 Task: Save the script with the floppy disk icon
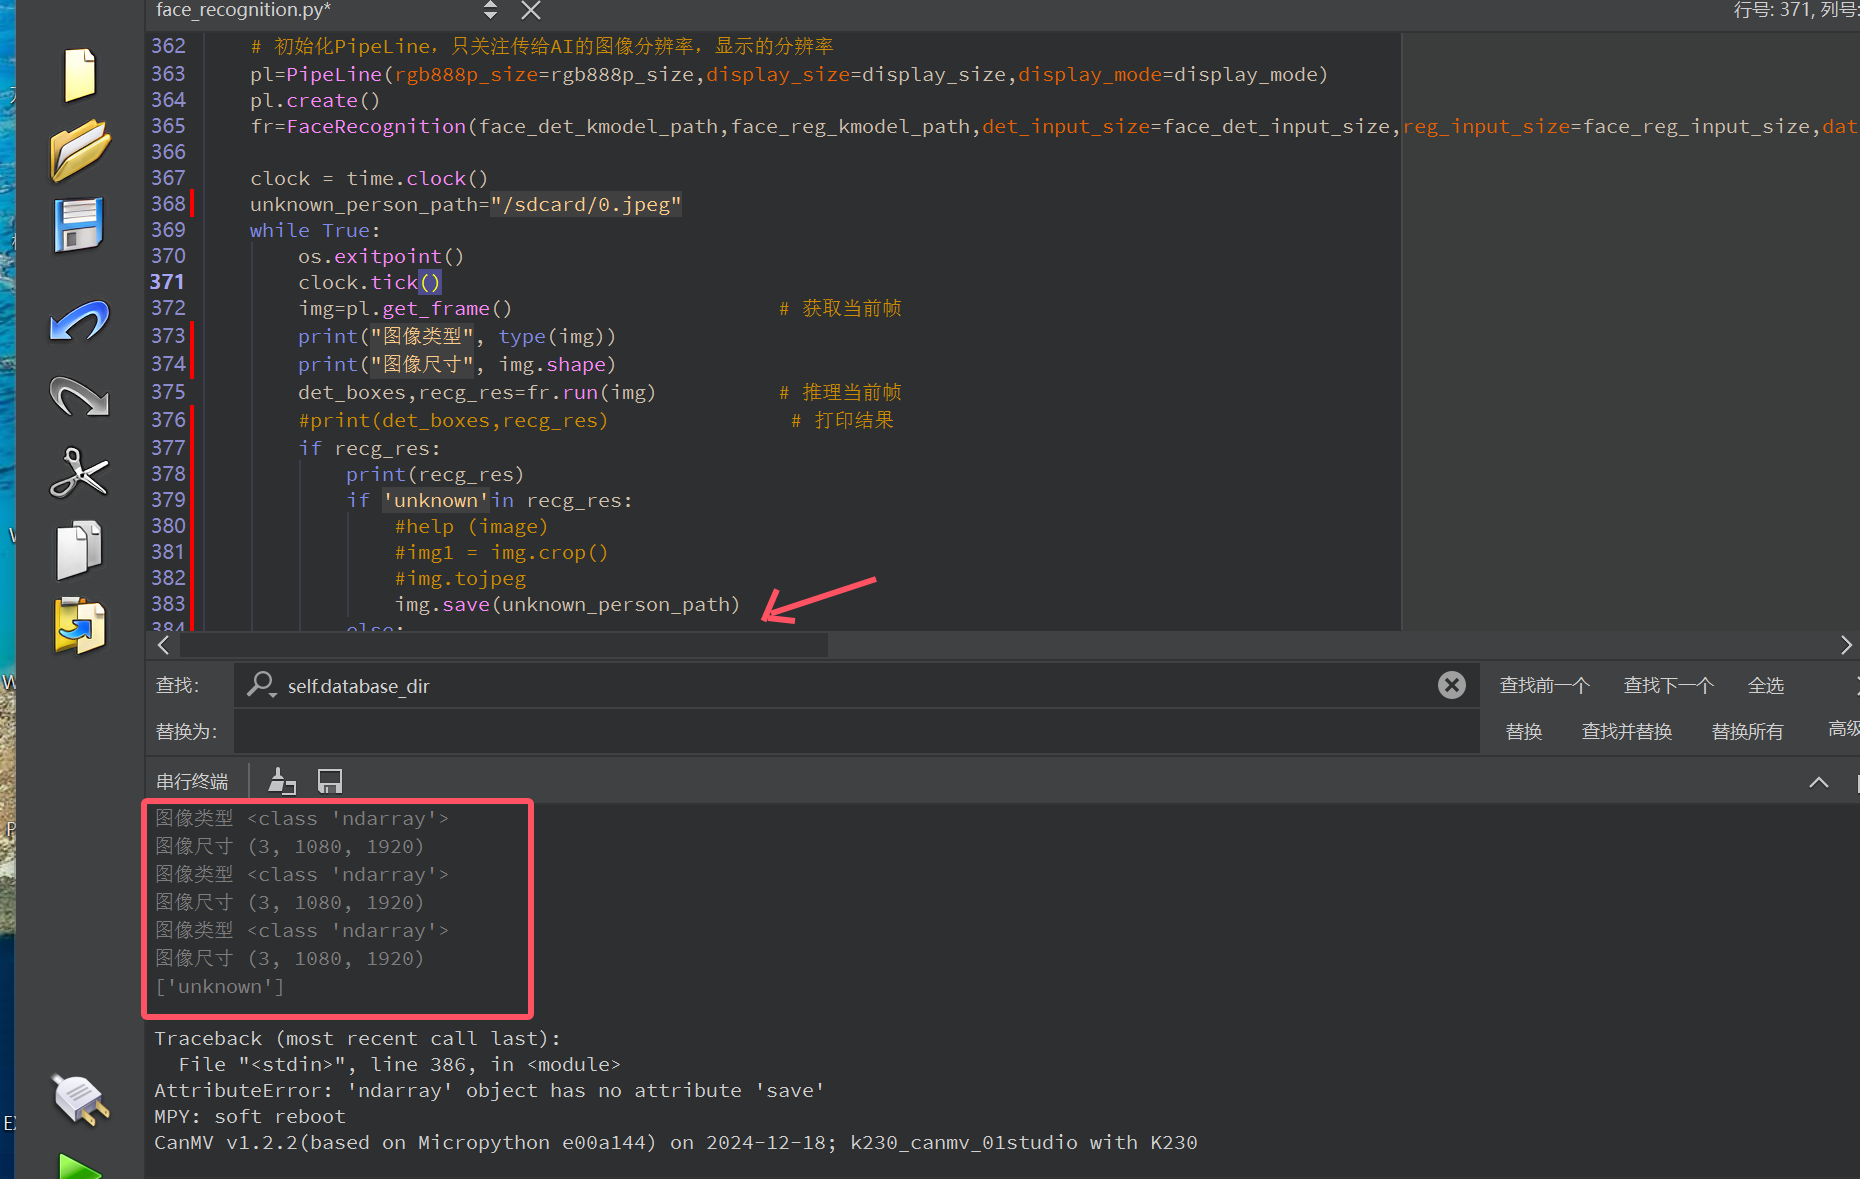tap(79, 225)
